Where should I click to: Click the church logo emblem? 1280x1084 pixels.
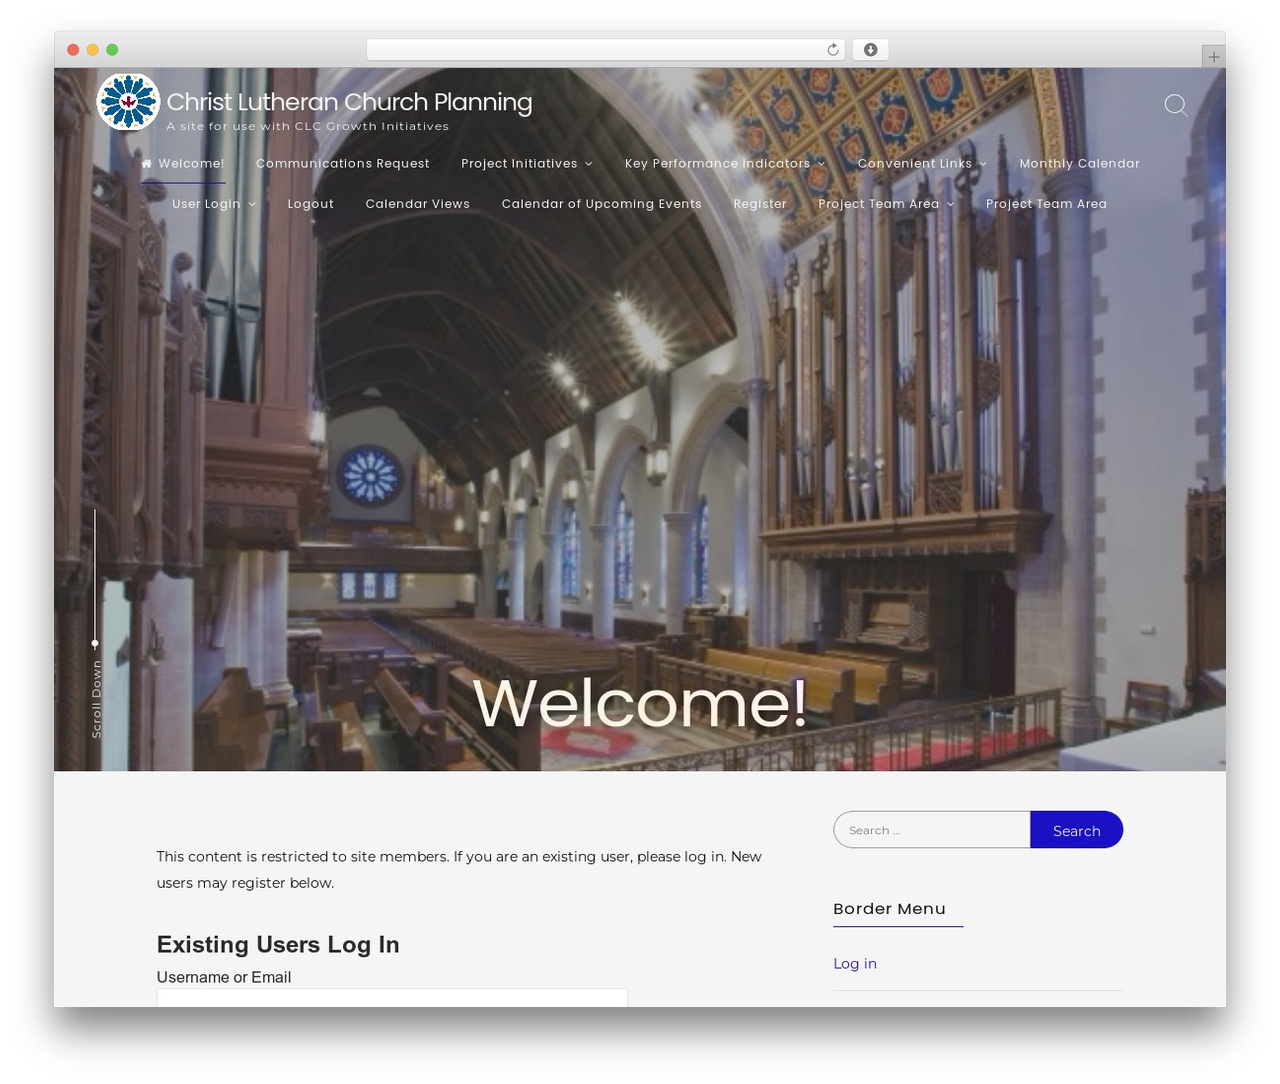click(x=128, y=102)
